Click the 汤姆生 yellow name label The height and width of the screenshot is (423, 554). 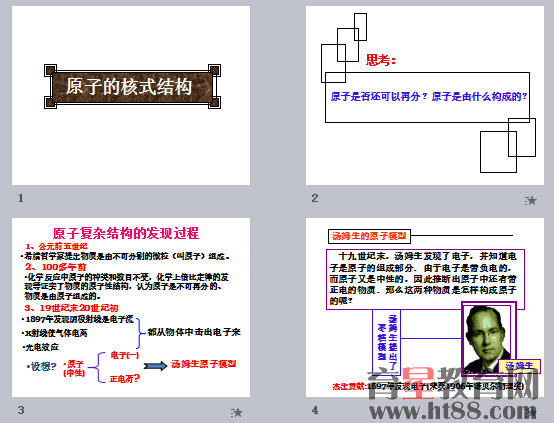(519, 366)
